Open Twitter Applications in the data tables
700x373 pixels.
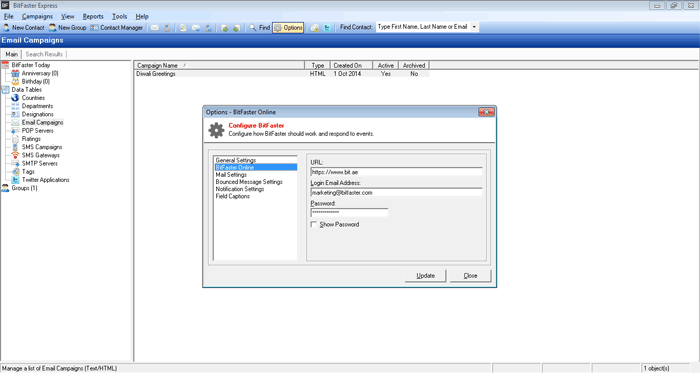point(46,180)
